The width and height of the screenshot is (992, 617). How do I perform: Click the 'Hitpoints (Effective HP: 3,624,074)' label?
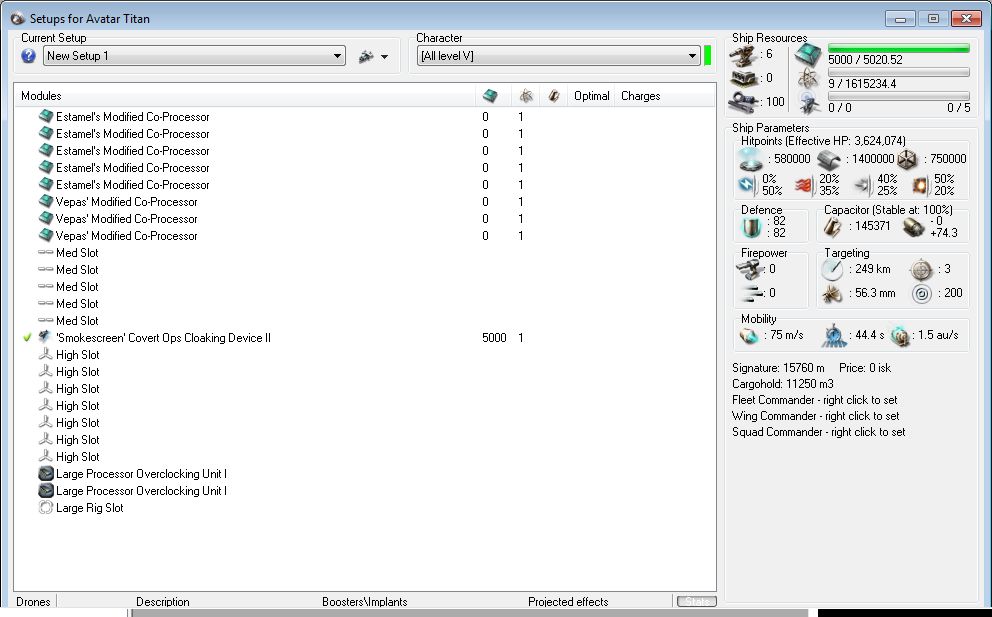click(823, 140)
